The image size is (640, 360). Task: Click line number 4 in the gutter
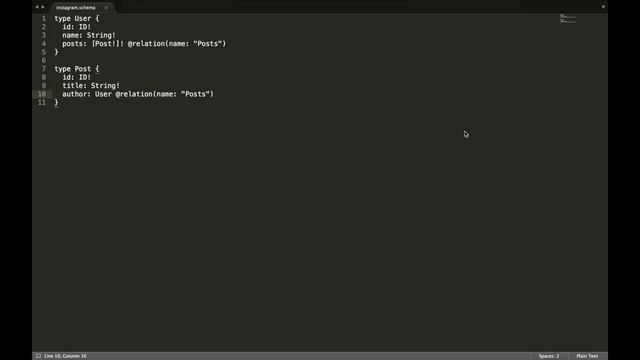[x=44, y=44]
